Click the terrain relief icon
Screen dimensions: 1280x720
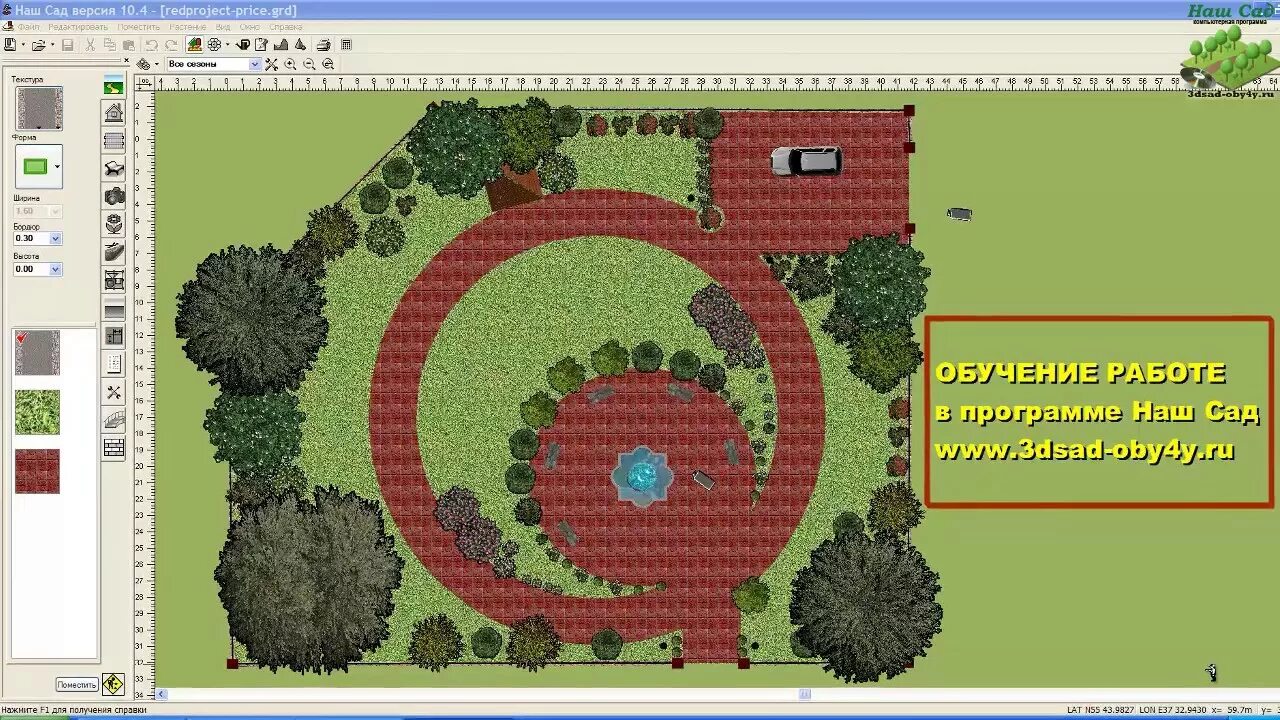pyautogui.click(x=281, y=45)
